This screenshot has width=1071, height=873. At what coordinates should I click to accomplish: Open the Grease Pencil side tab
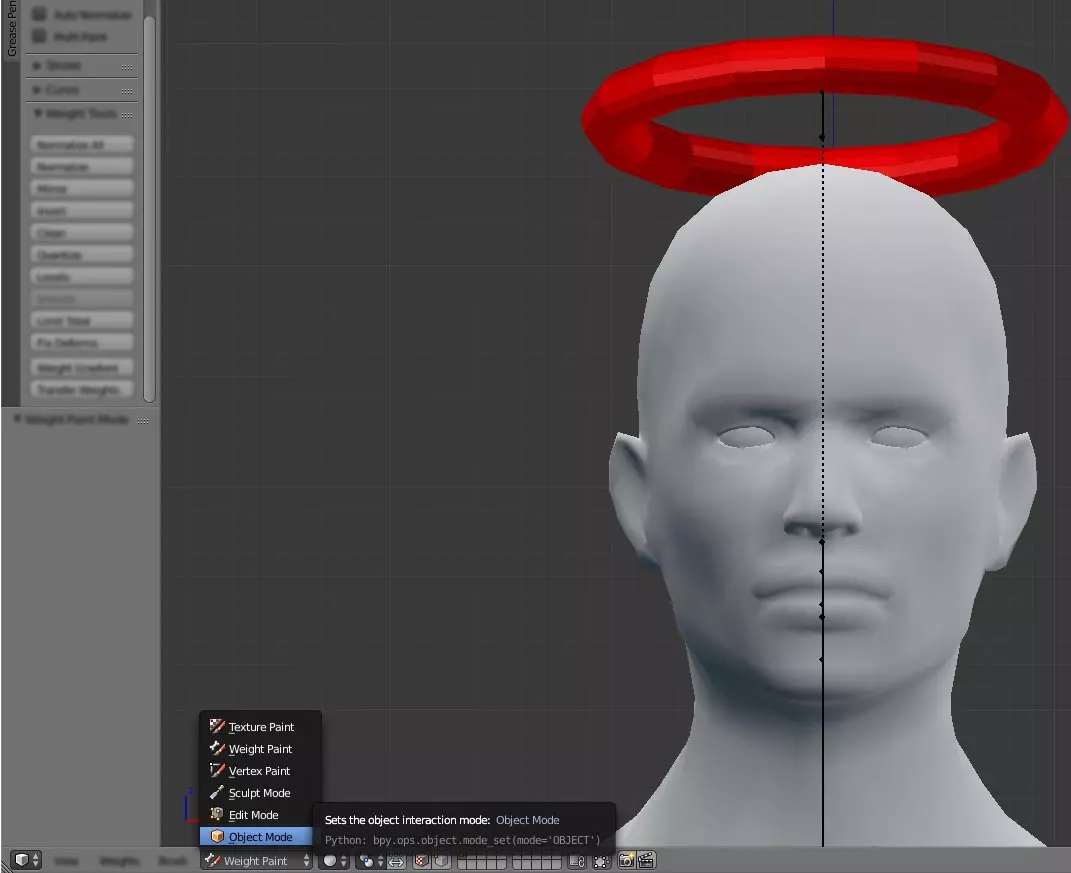click(12, 30)
